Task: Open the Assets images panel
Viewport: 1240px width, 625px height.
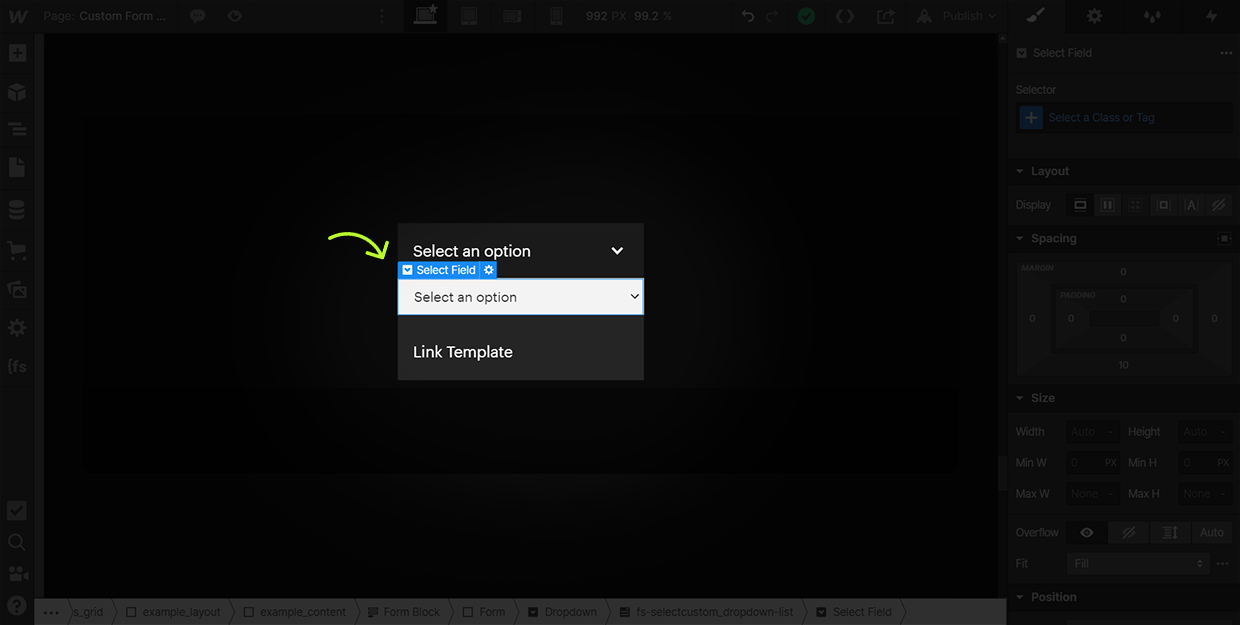Action: tap(17, 289)
